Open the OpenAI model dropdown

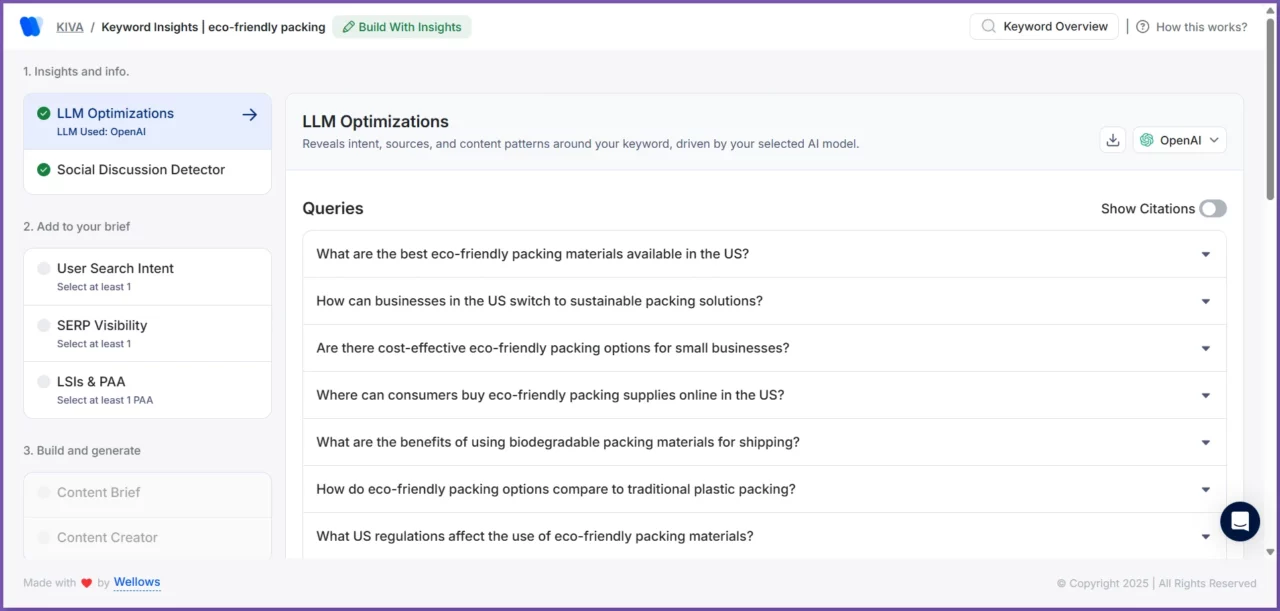point(1180,140)
